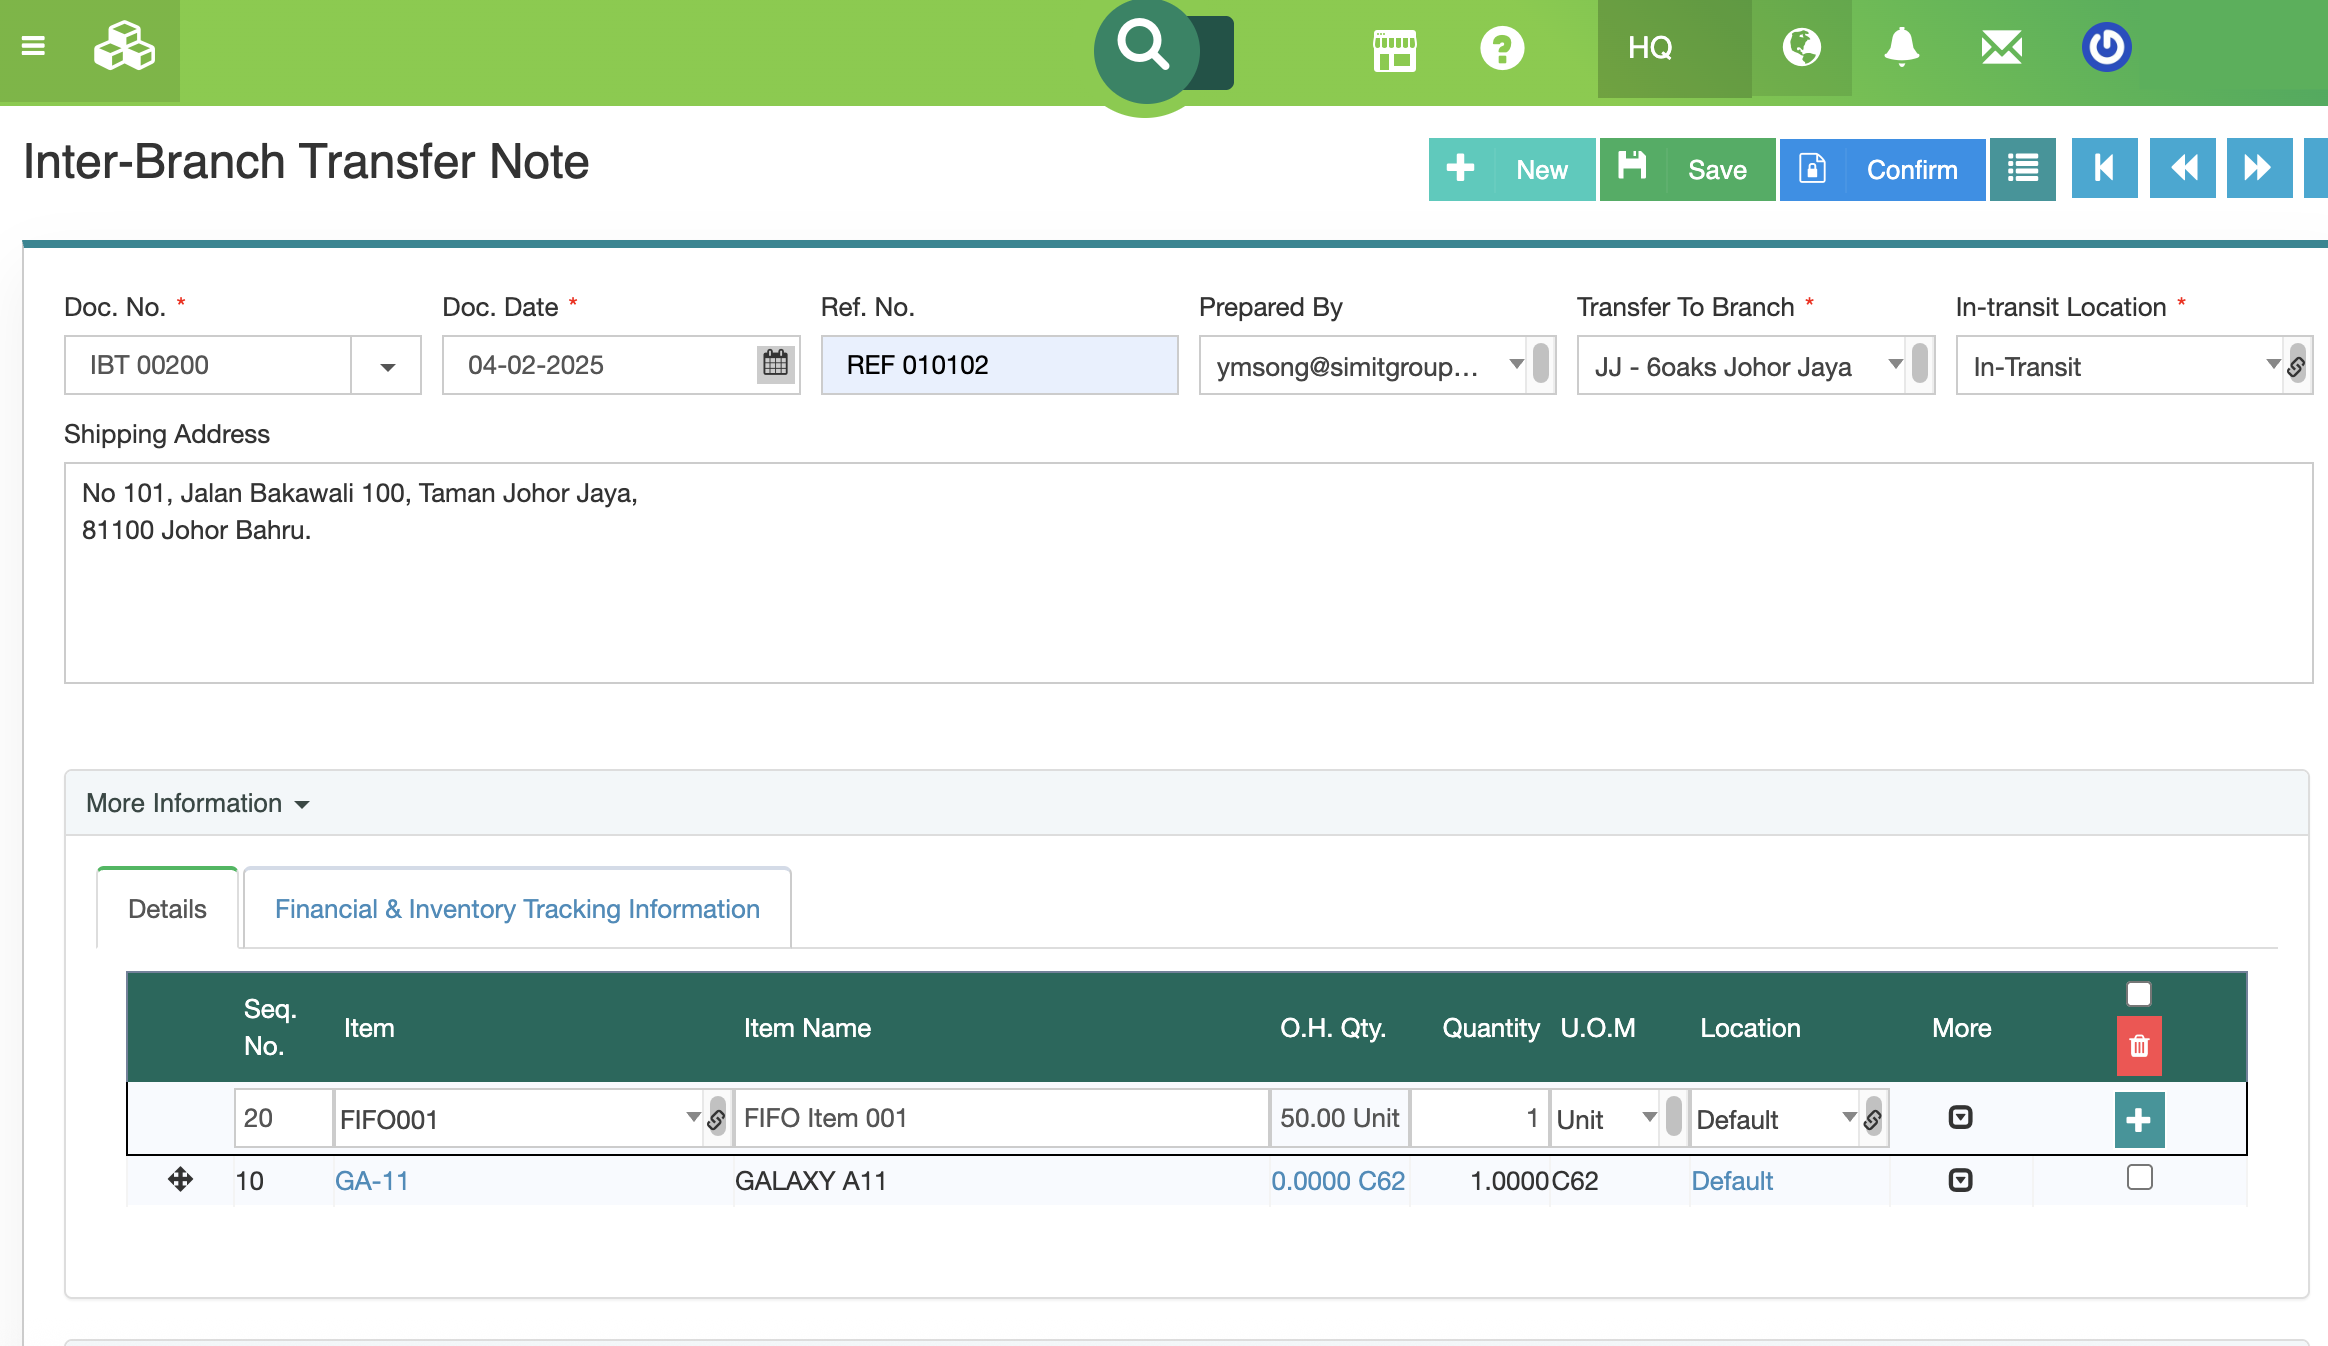Open the Location Default dropdown
This screenshot has width=2328, height=1346.
point(1775,1118)
